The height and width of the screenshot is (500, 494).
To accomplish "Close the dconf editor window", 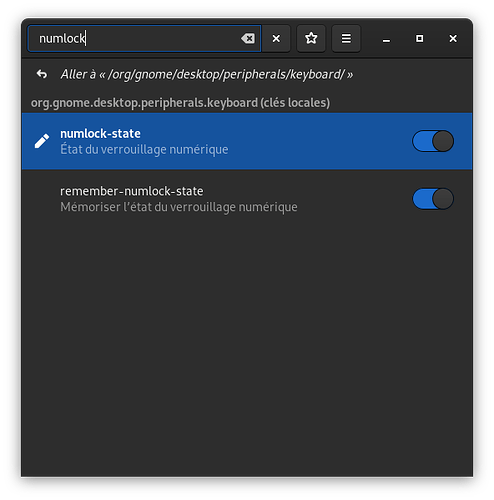I will pyautogui.click(x=453, y=39).
